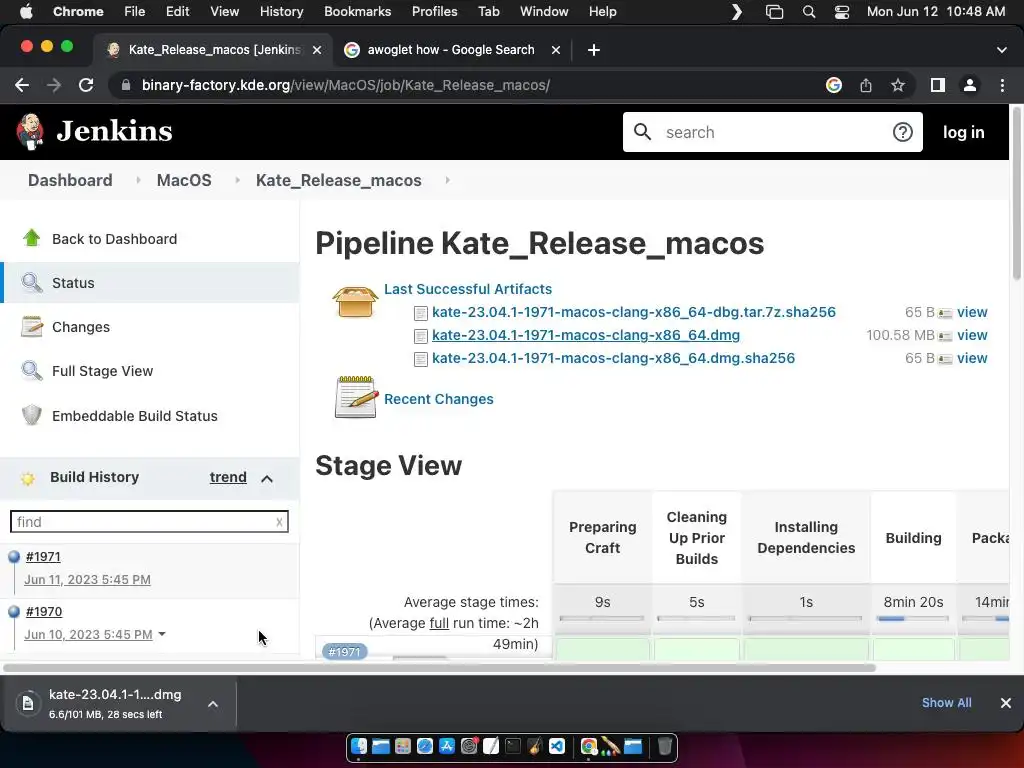Switch to the Google Search tab
The height and width of the screenshot is (768, 1024).
pos(451,50)
